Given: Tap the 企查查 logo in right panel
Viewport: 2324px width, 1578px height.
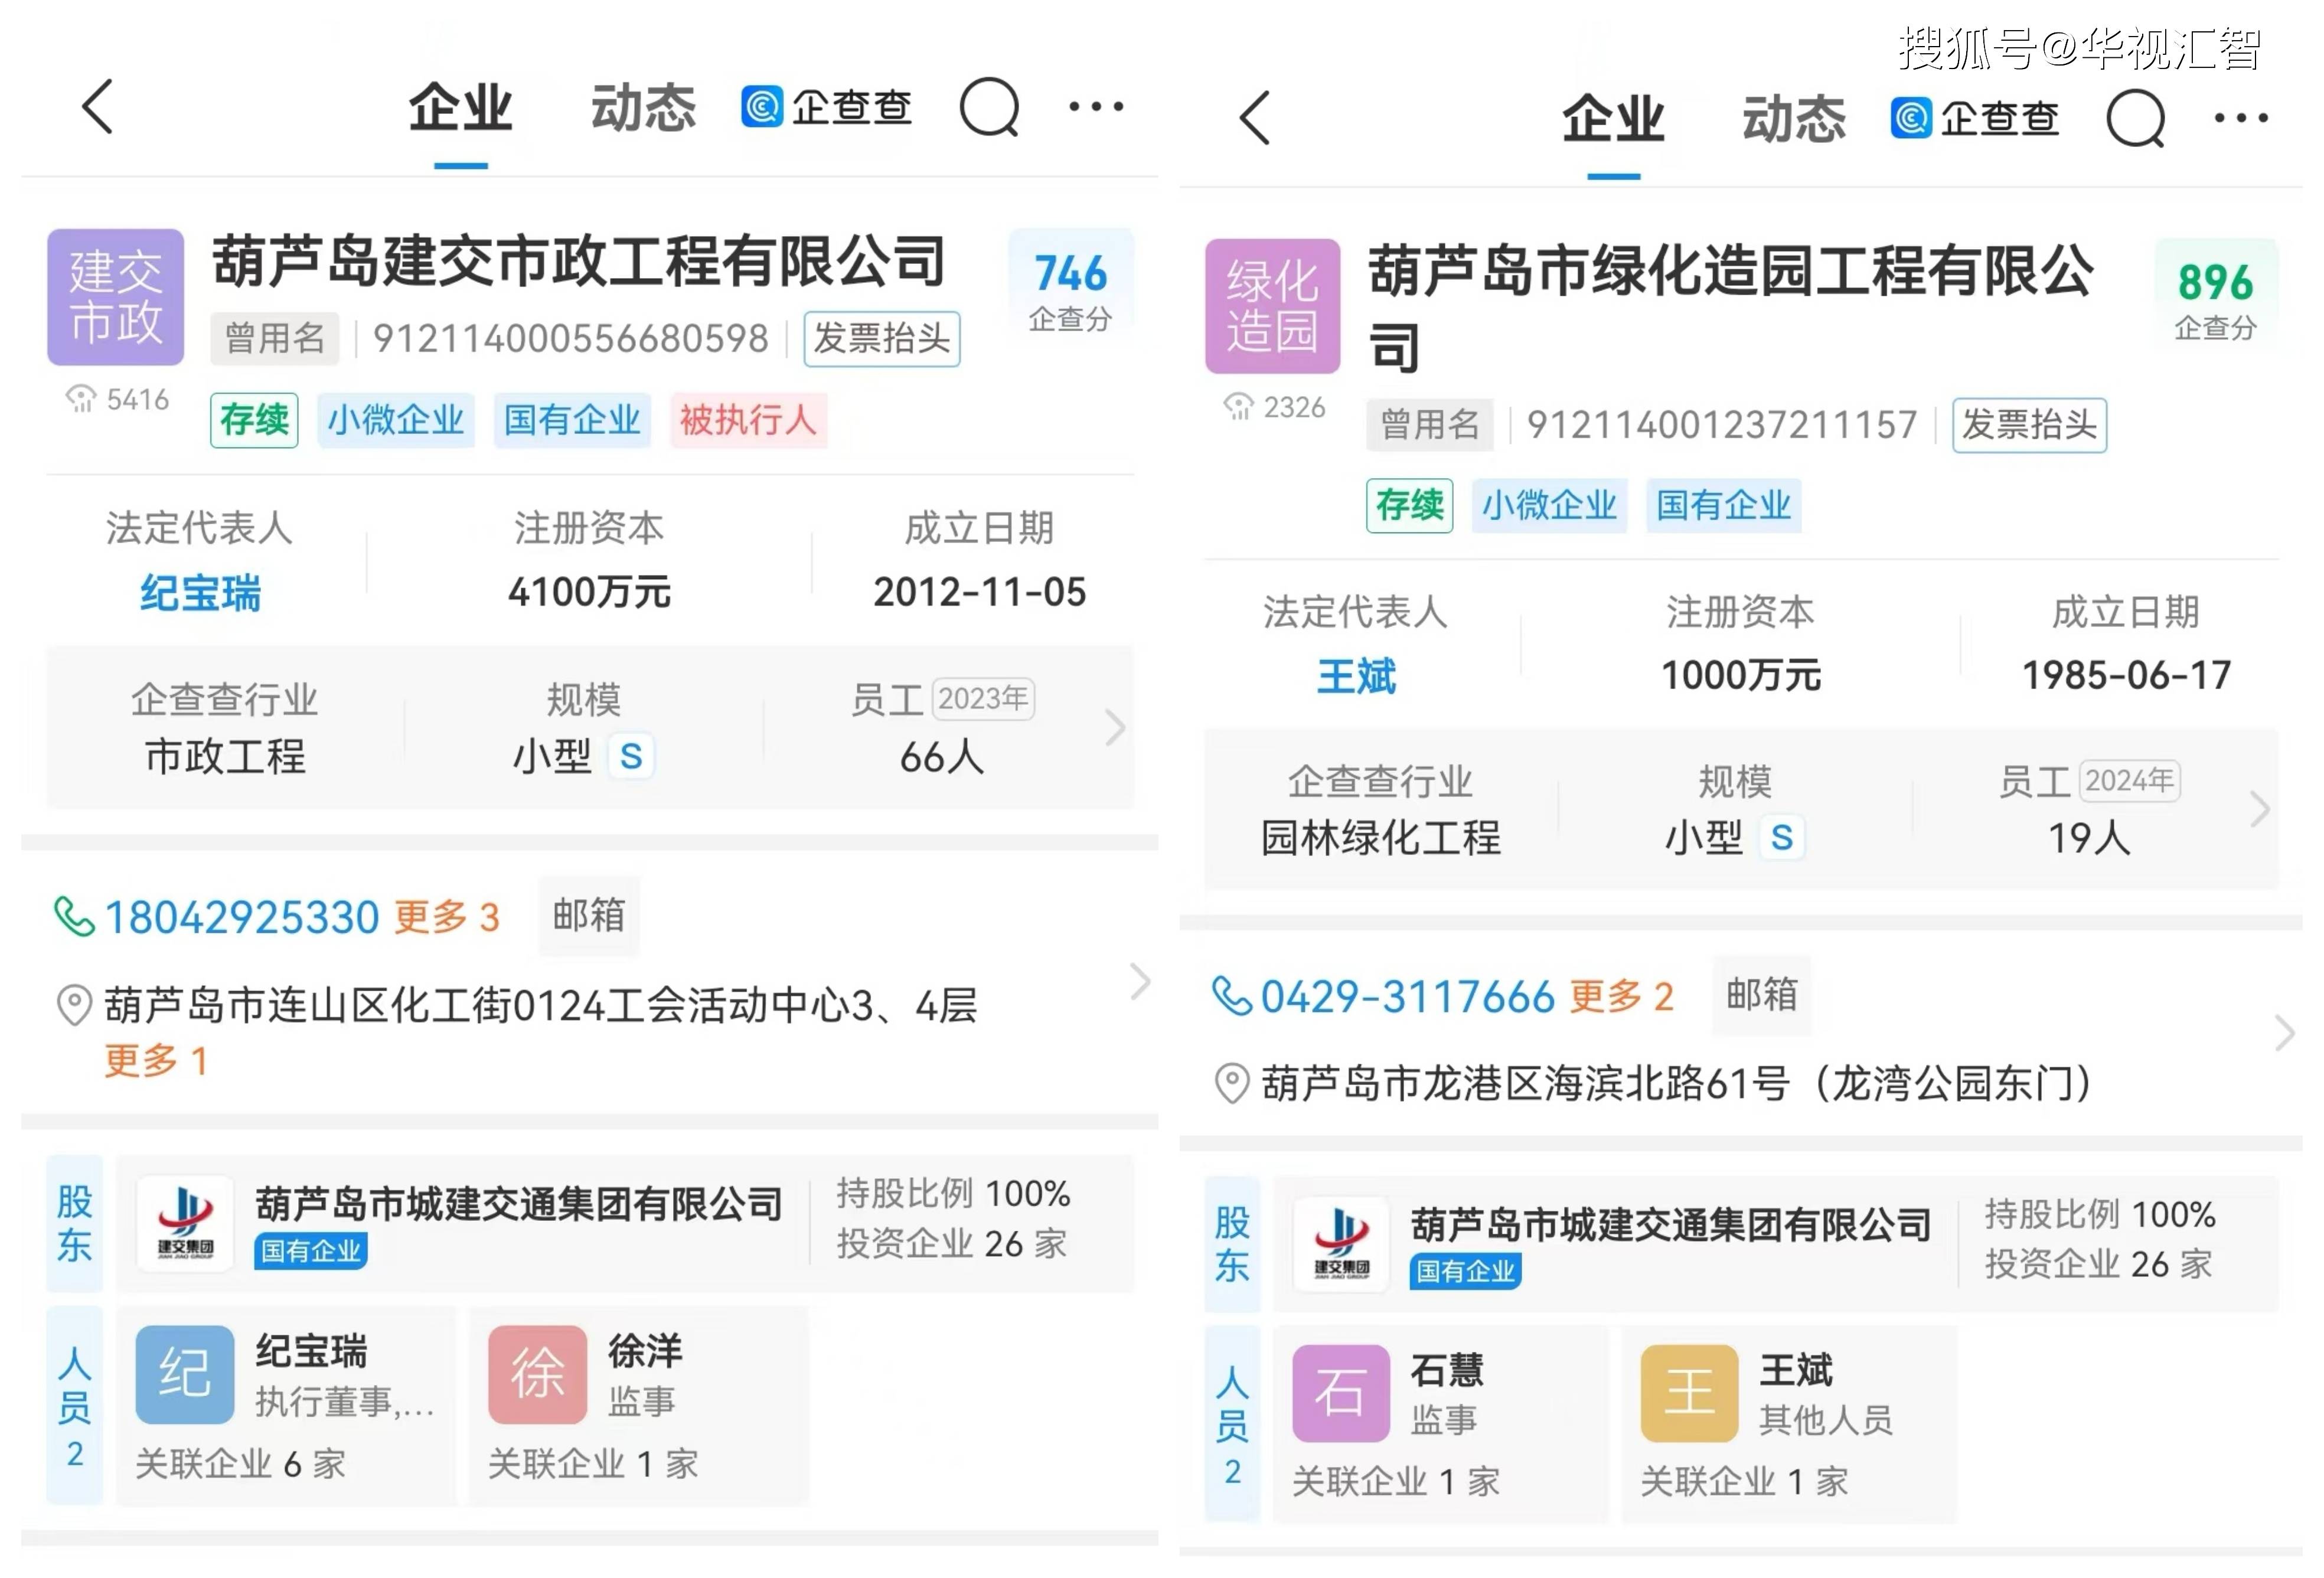Looking at the screenshot, I should point(1974,118).
